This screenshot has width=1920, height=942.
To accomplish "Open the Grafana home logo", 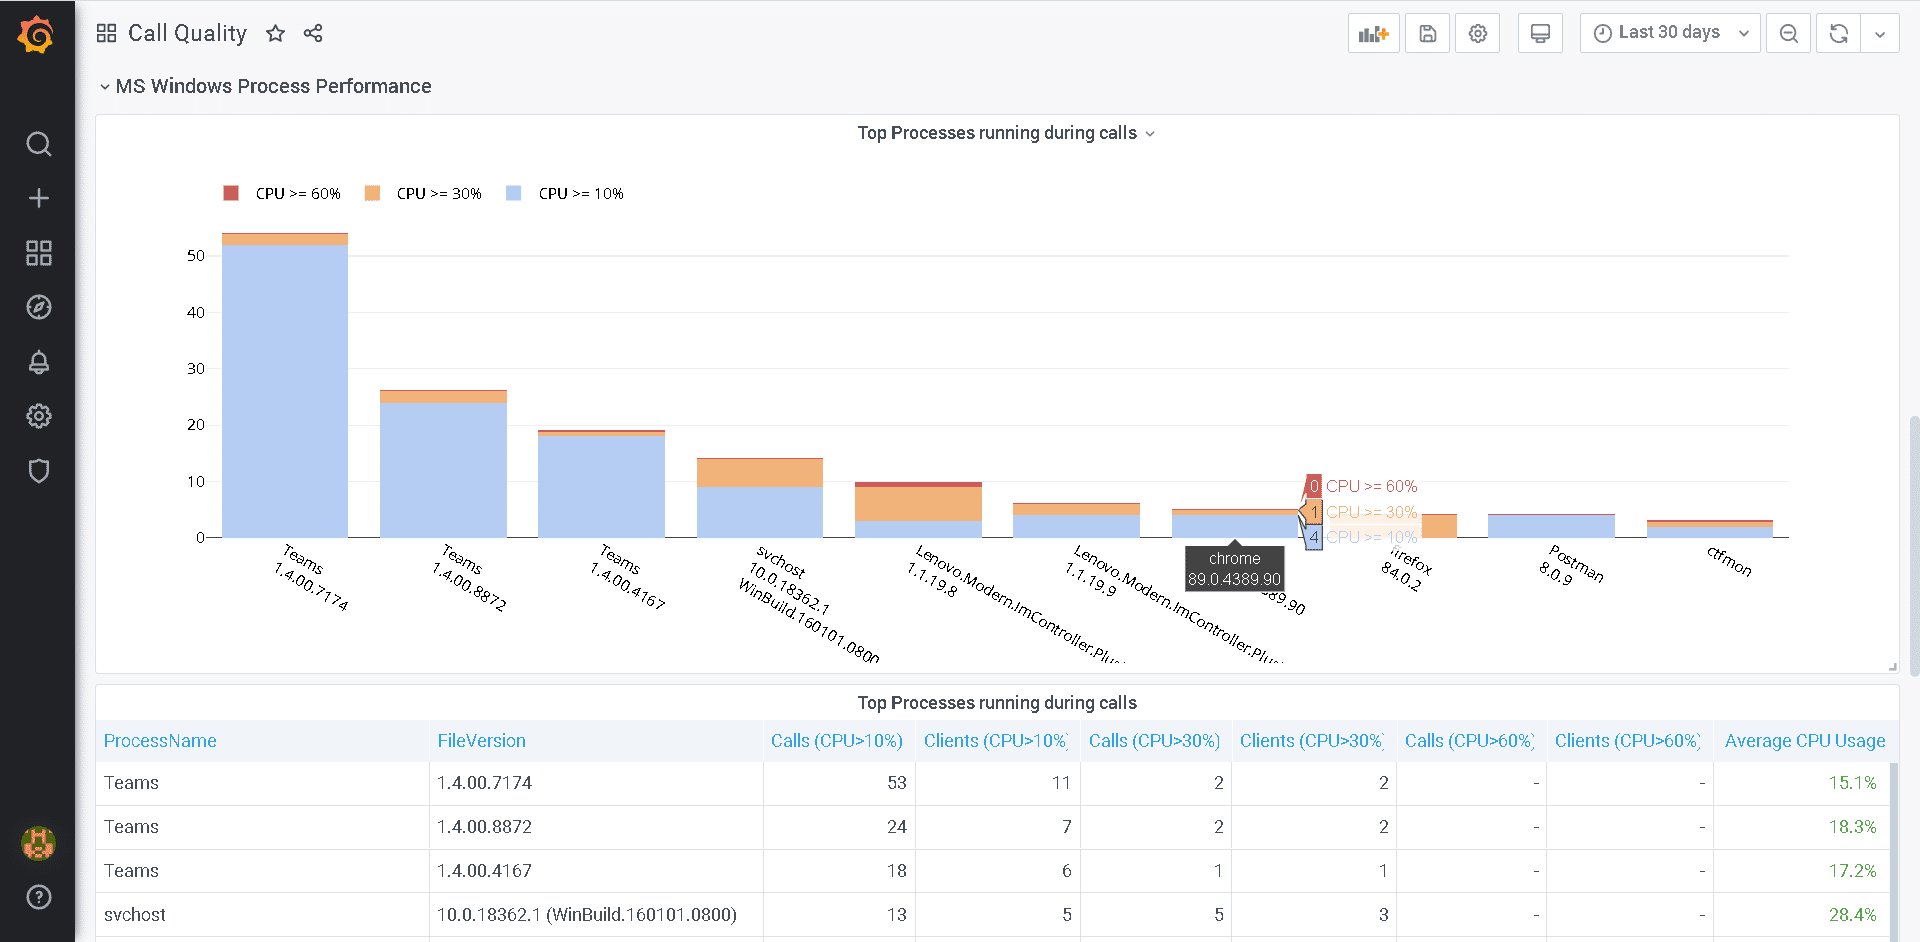I will pos(37,35).
